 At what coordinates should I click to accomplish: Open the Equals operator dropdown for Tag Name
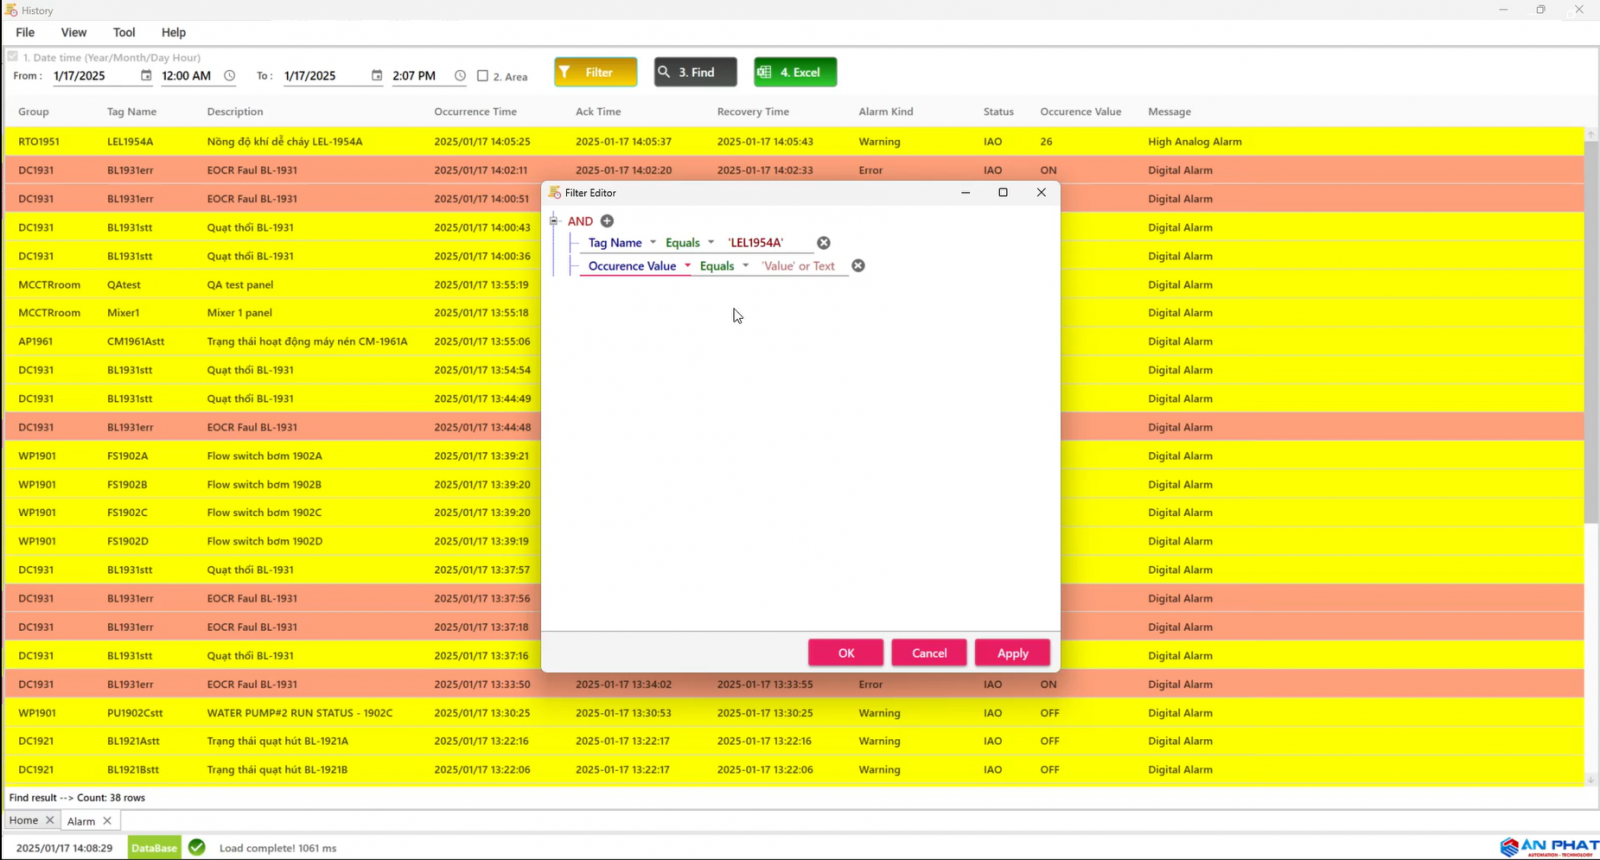pos(711,243)
